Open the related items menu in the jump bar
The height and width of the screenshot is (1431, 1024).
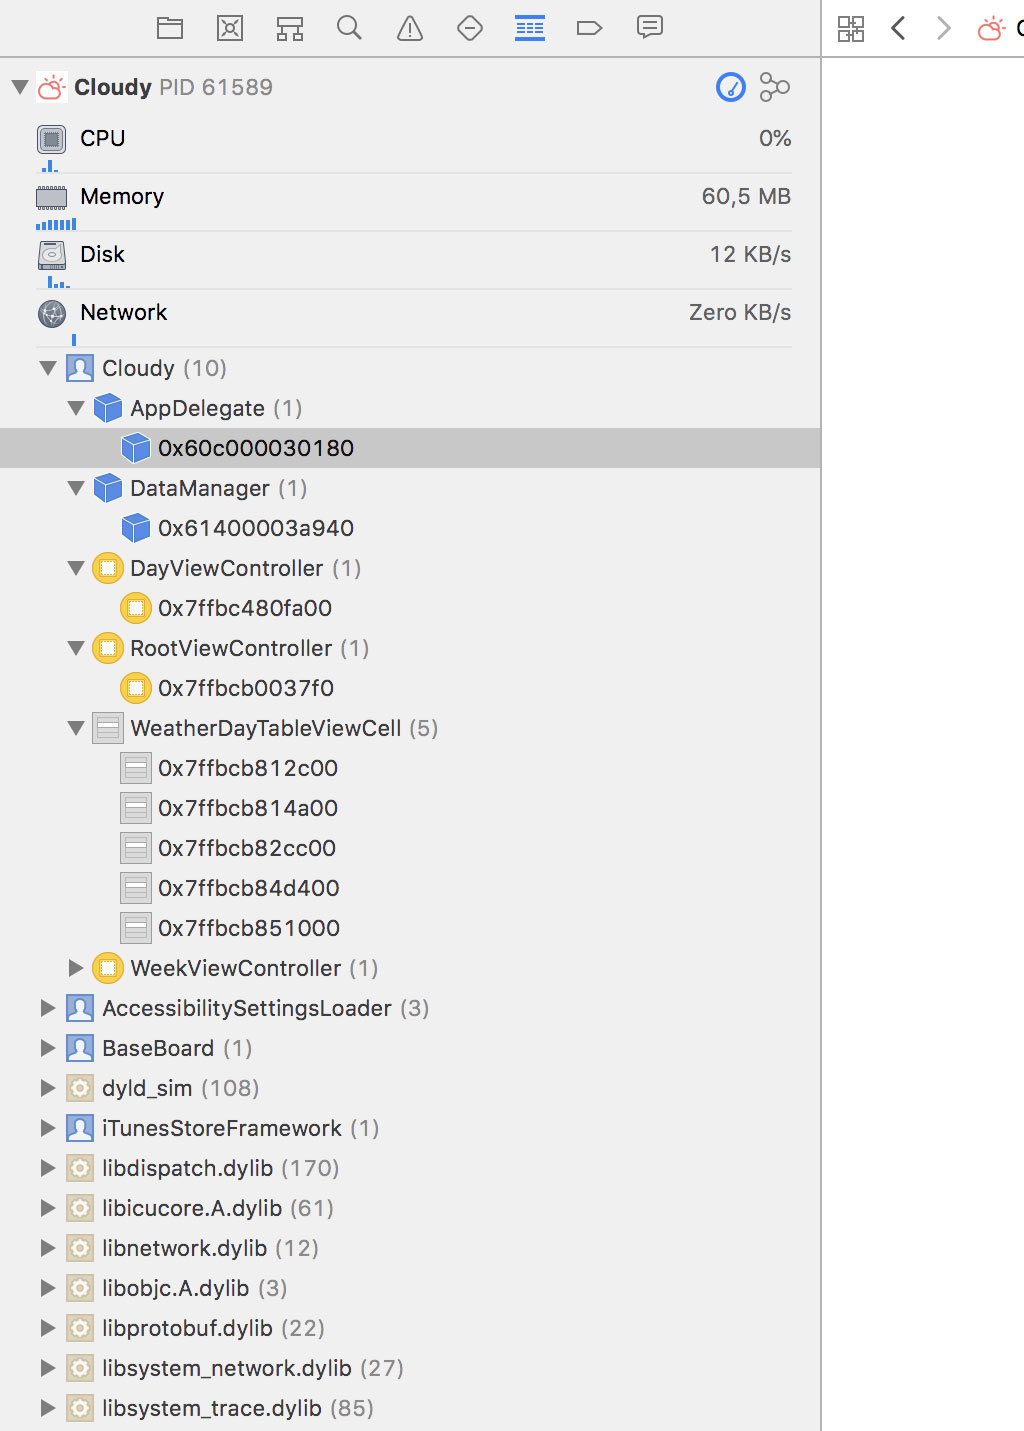[851, 29]
